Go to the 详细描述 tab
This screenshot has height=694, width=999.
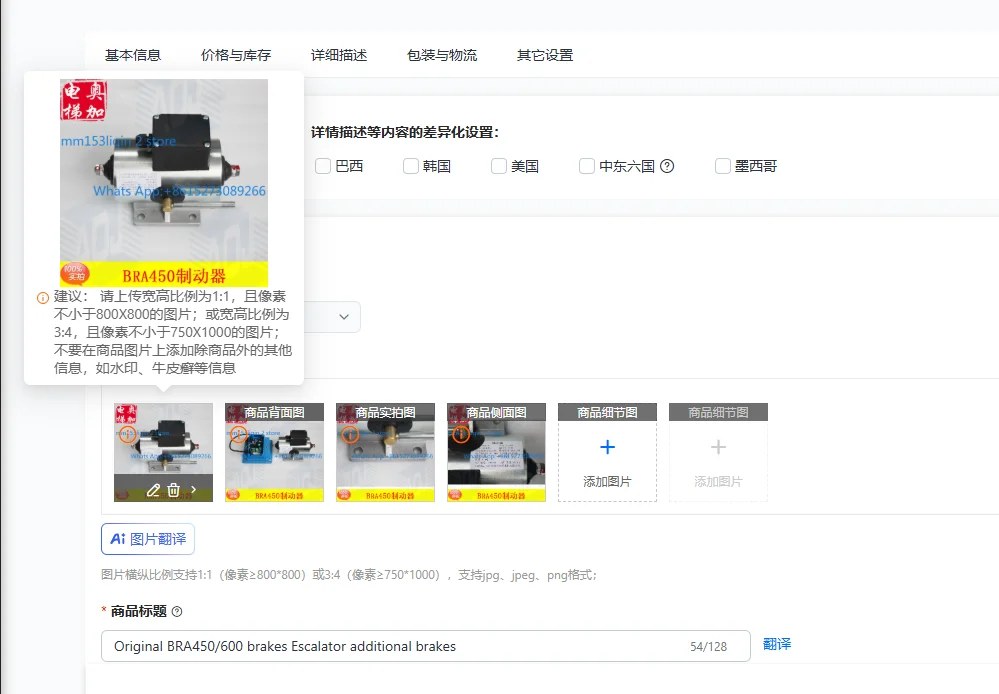pos(339,55)
